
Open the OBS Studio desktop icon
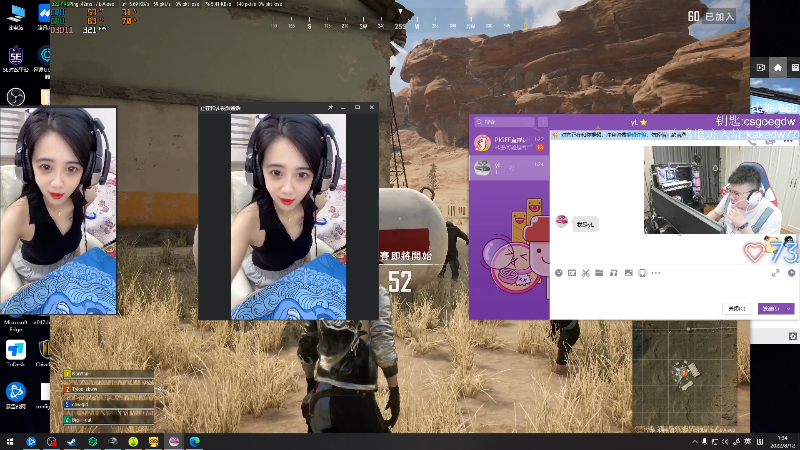click(16, 96)
